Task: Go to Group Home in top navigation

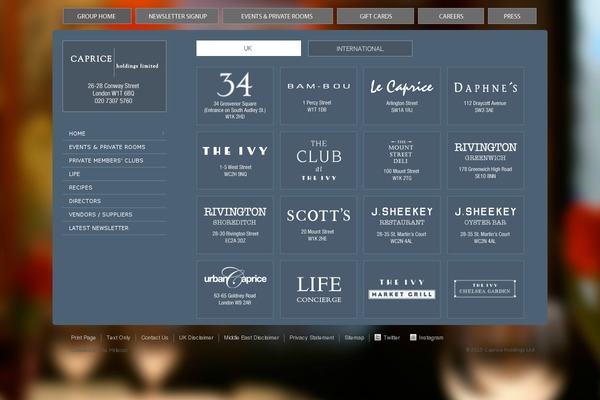Action: tap(97, 16)
